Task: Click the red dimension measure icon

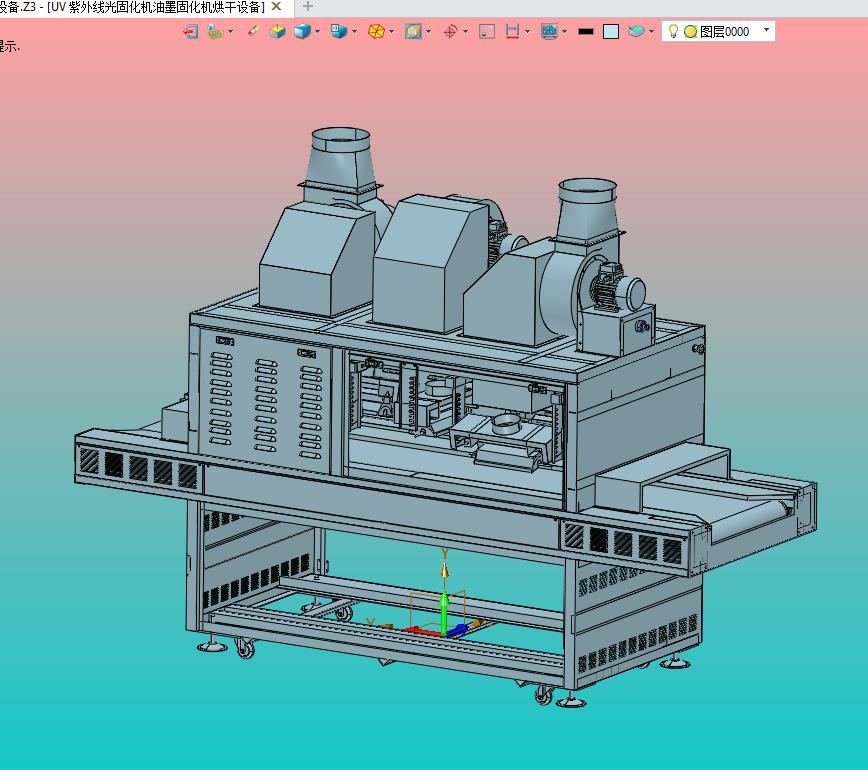Action: [x=512, y=32]
